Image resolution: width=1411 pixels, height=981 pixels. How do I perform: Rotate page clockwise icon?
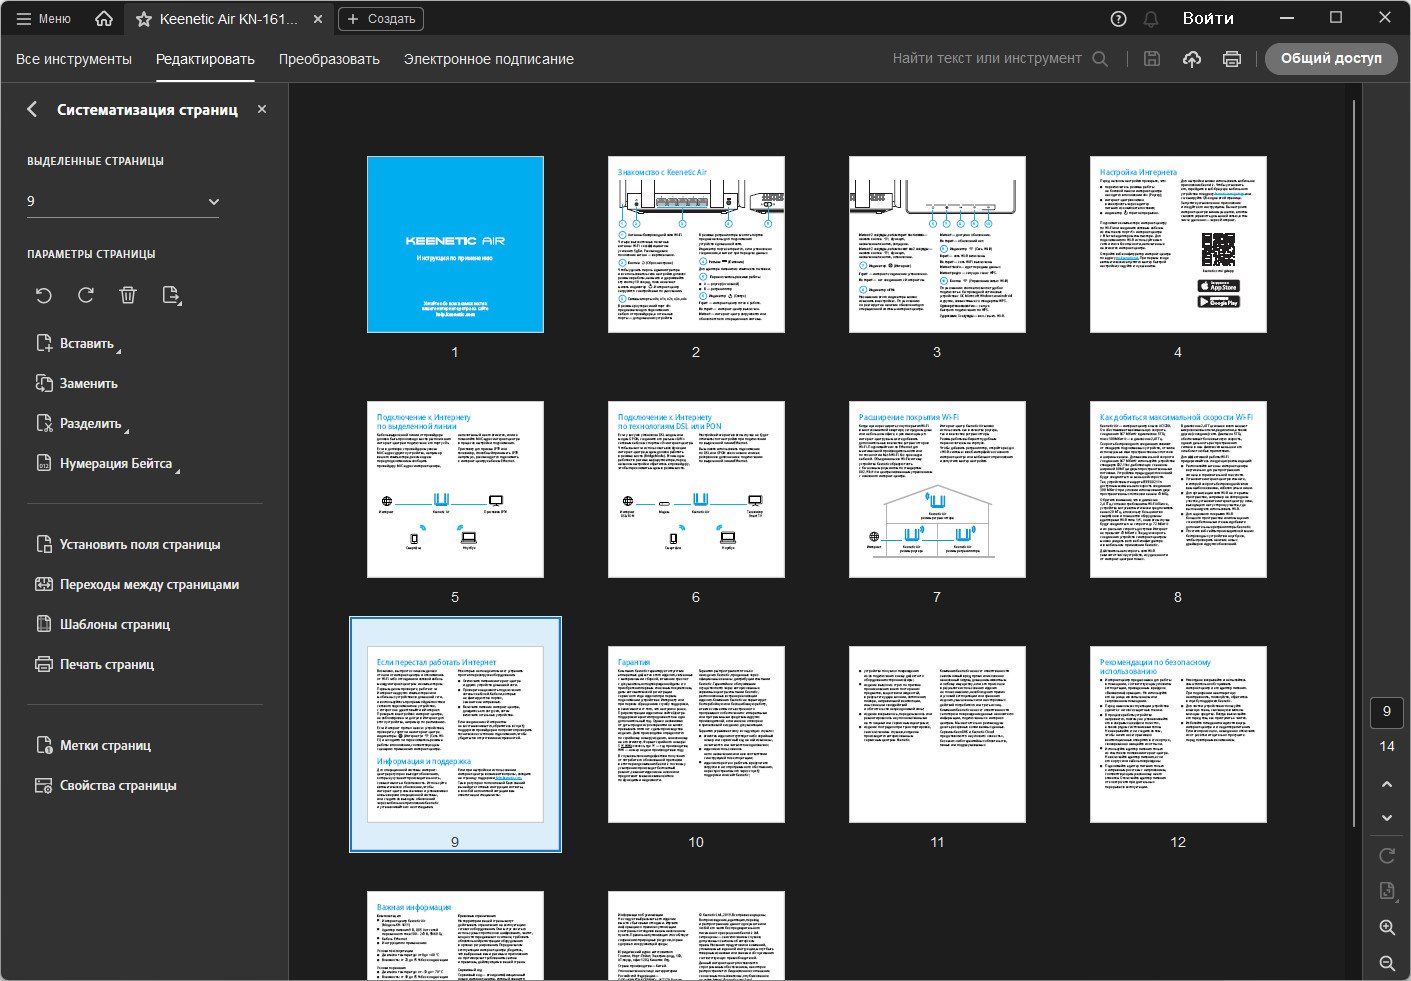click(86, 295)
